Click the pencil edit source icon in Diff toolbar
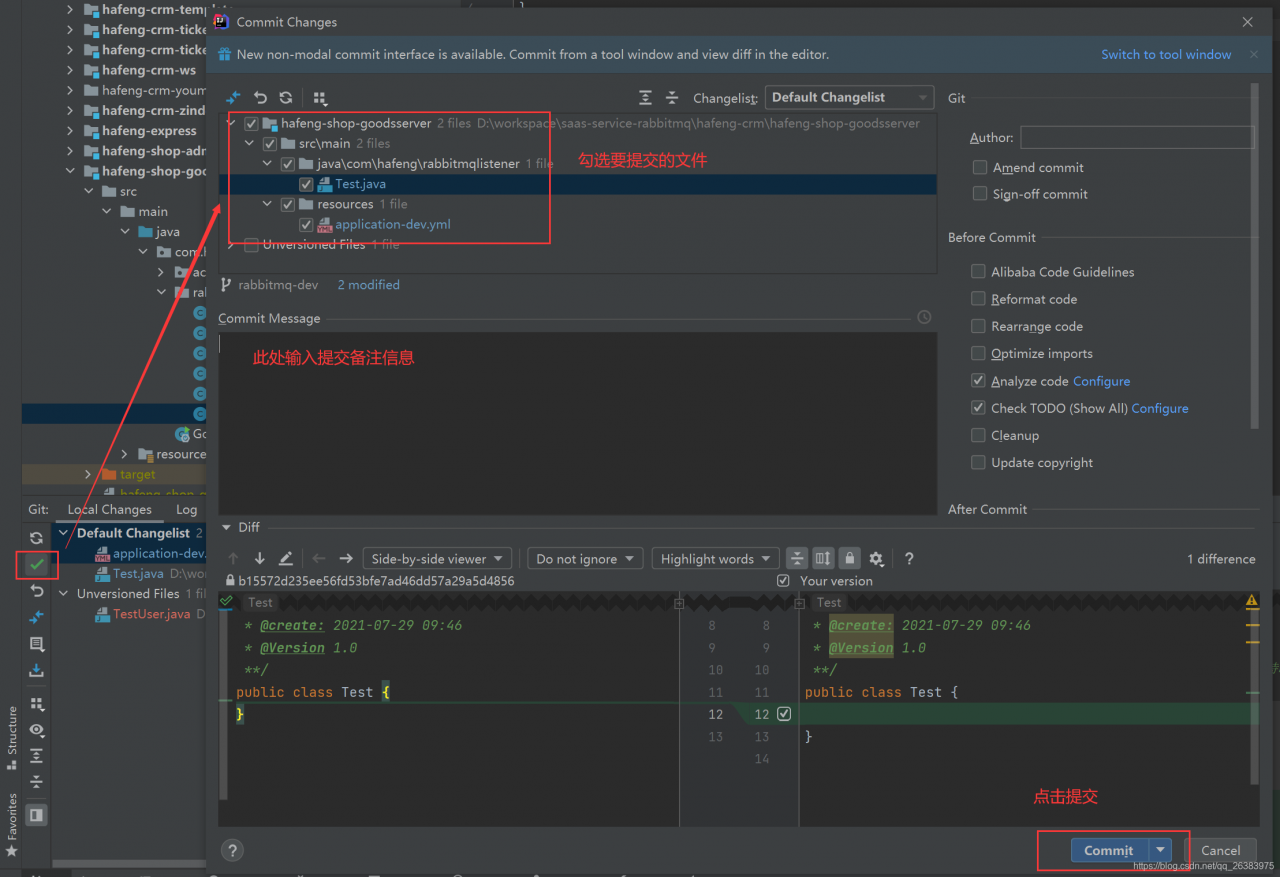The height and width of the screenshot is (877, 1280). (286, 559)
